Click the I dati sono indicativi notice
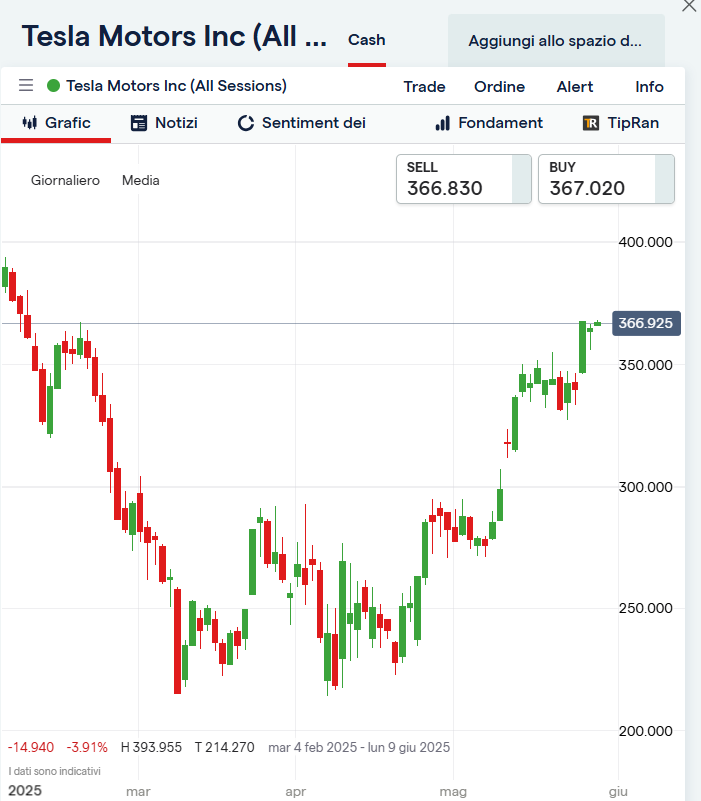This screenshot has width=701, height=801. click(55, 771)
